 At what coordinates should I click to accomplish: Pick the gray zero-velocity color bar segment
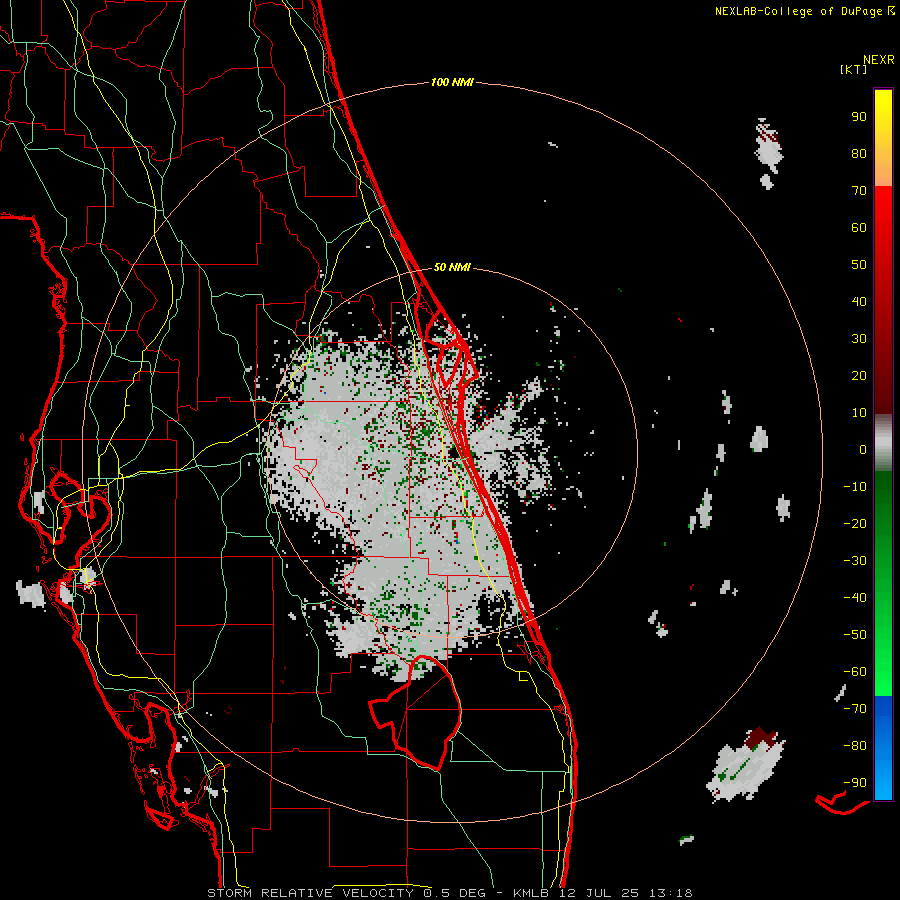[x=883, y=443]
